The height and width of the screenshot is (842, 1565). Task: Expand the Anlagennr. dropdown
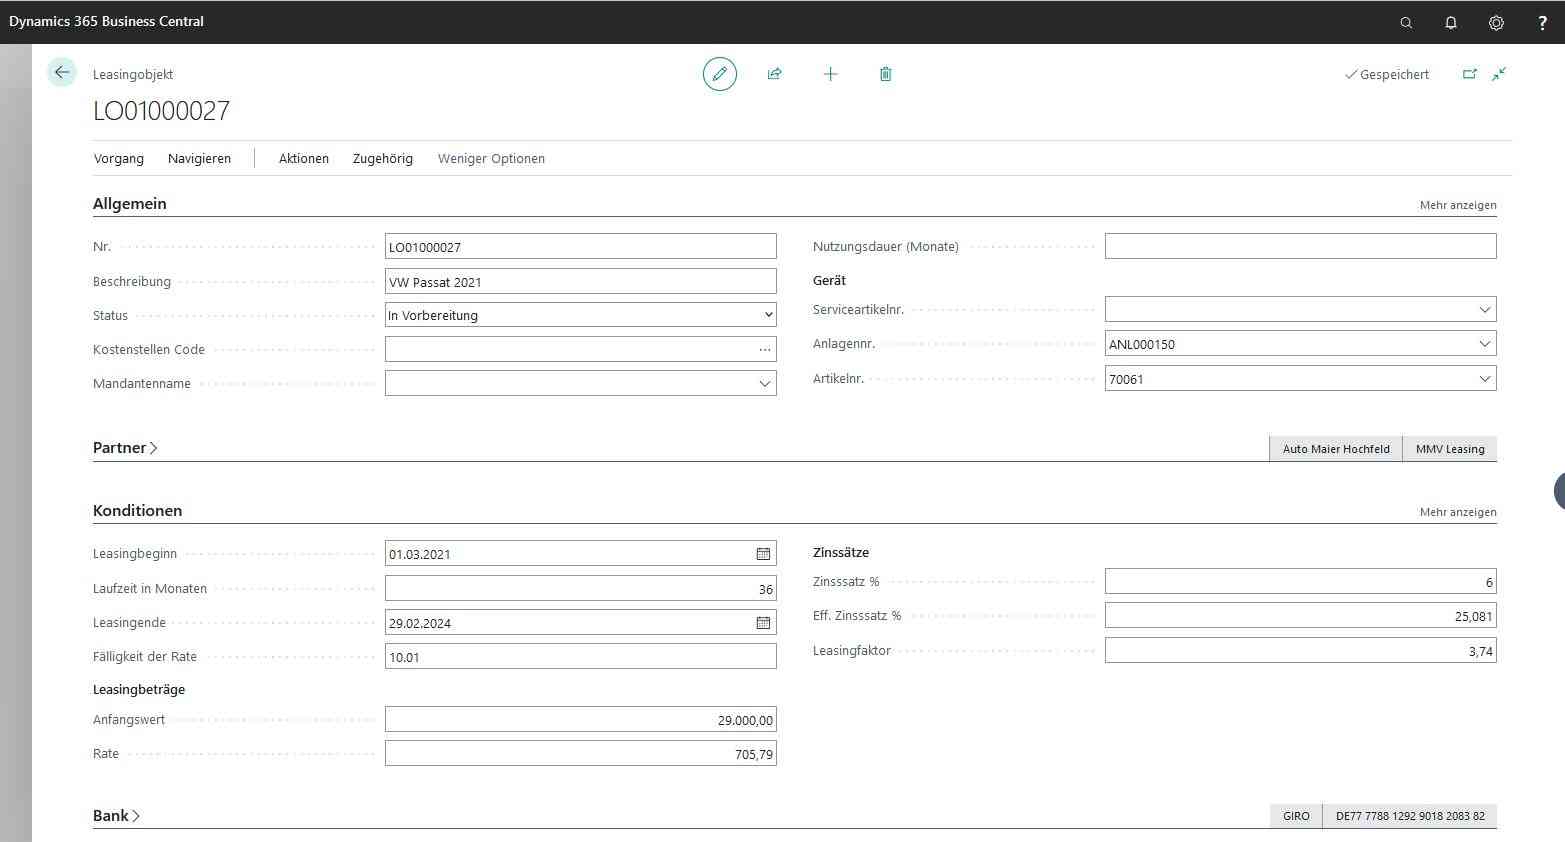coord(1484,344)
